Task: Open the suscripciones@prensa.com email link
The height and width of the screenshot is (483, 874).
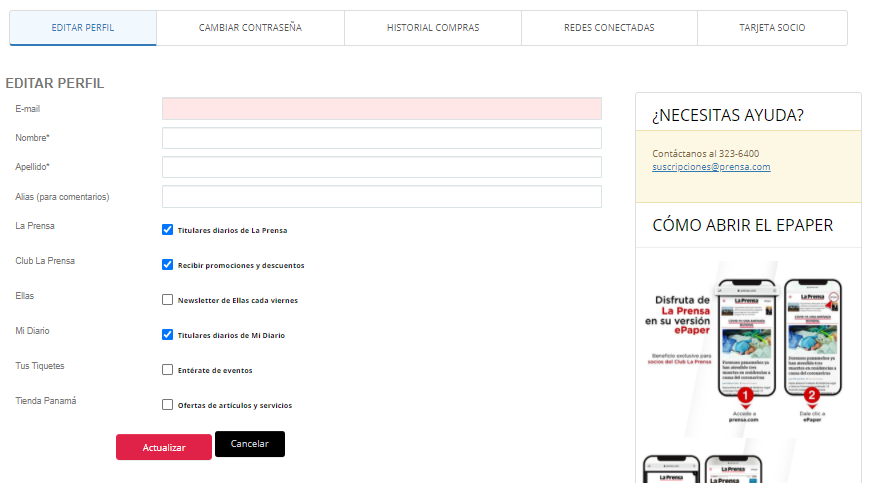Action: pyautogui.click(x=711, y=167)
